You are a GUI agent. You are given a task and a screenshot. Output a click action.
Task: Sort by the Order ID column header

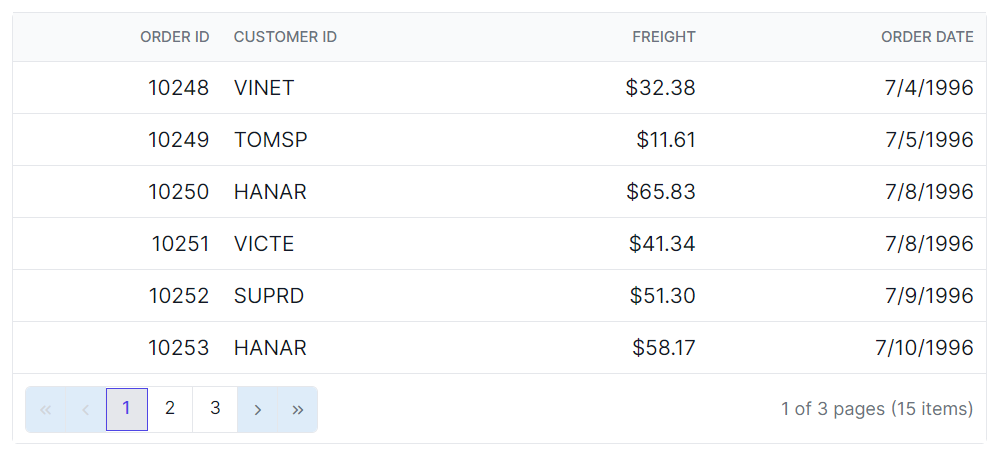click(x=174, y=37)
